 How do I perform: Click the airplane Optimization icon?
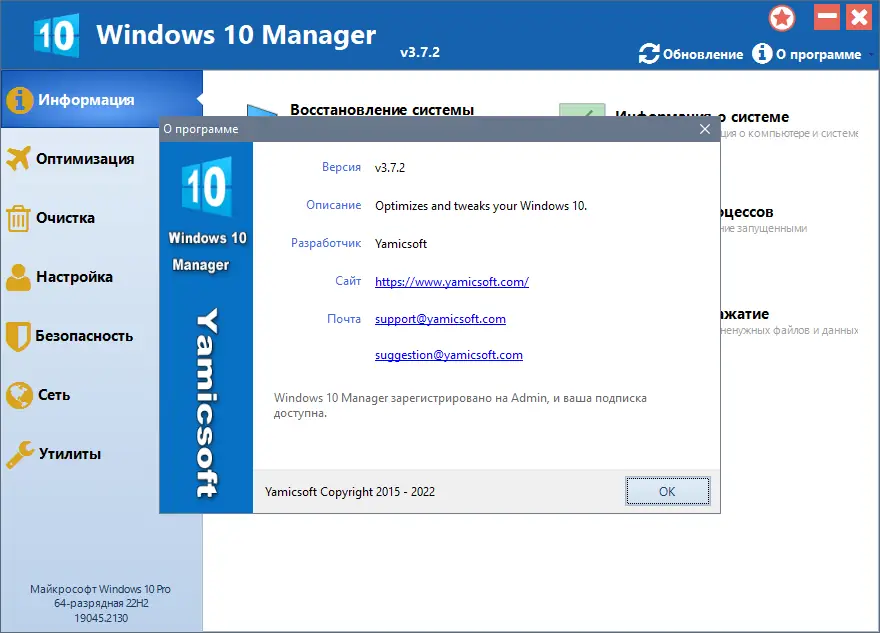click(x=19, y=158)
